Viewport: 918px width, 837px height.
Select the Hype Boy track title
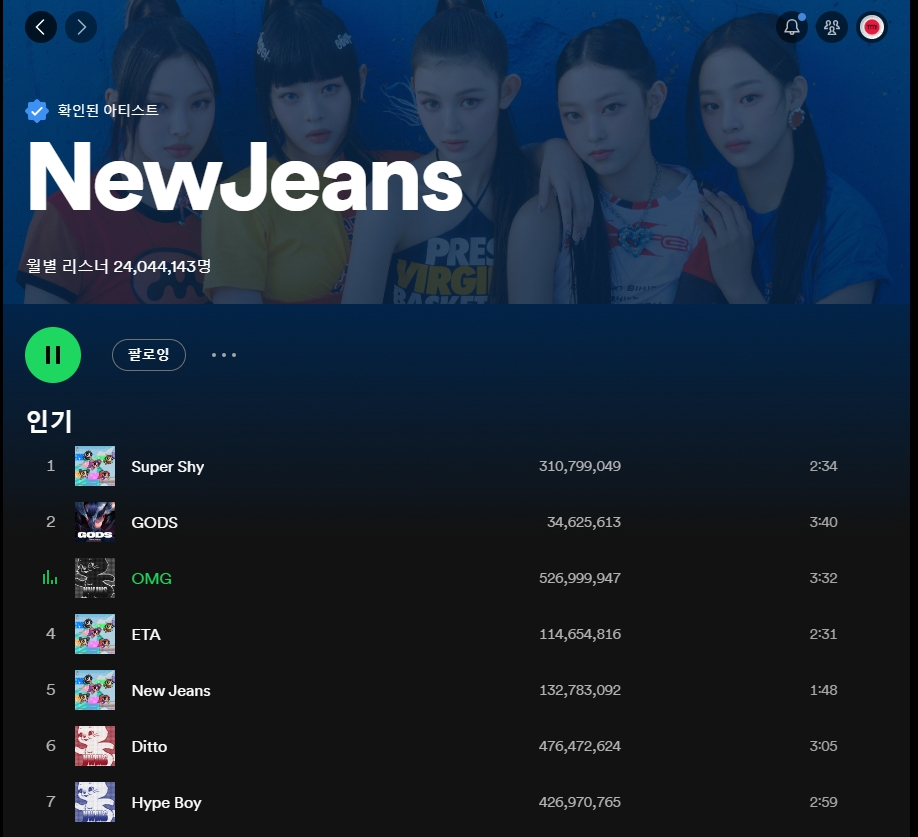[x=166, y=802]
